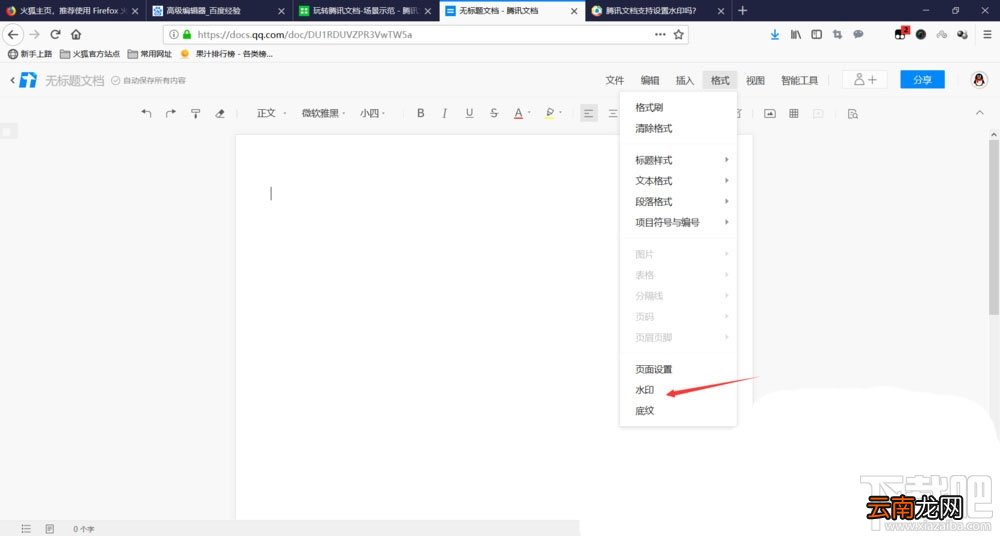Screen dimensions: 1000x536
Task: Click the find and replace toolbar icon
Action: click(853, 114)
